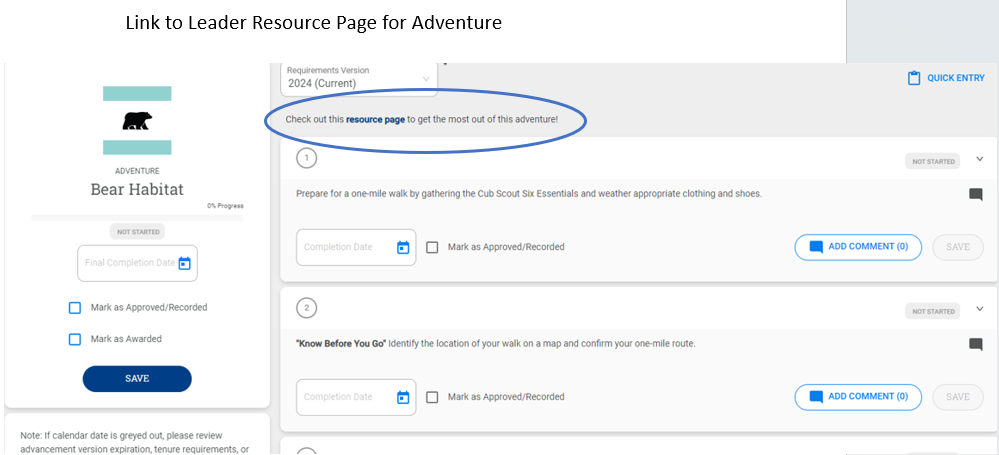The width and height of the screenshot is (999, 455).
Task: Tick Mark as Approved/Recorded for requirement 1
Action: (x=432, y=247)
